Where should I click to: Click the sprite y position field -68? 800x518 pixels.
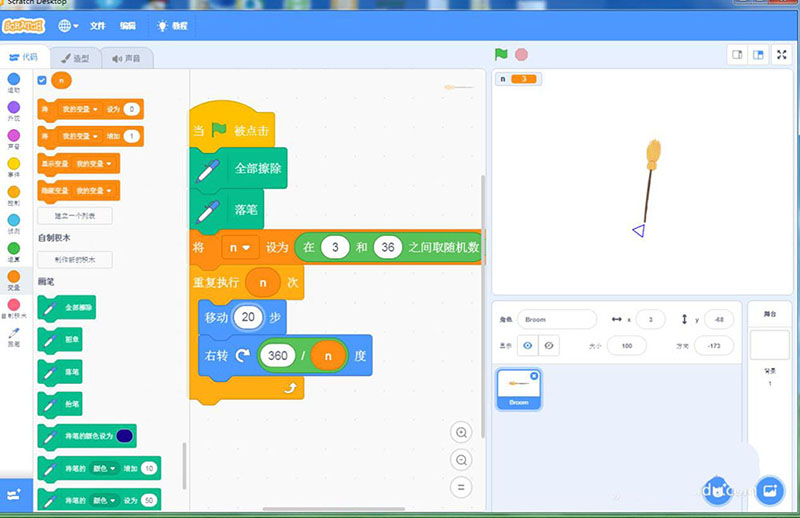tap(719, 319)
